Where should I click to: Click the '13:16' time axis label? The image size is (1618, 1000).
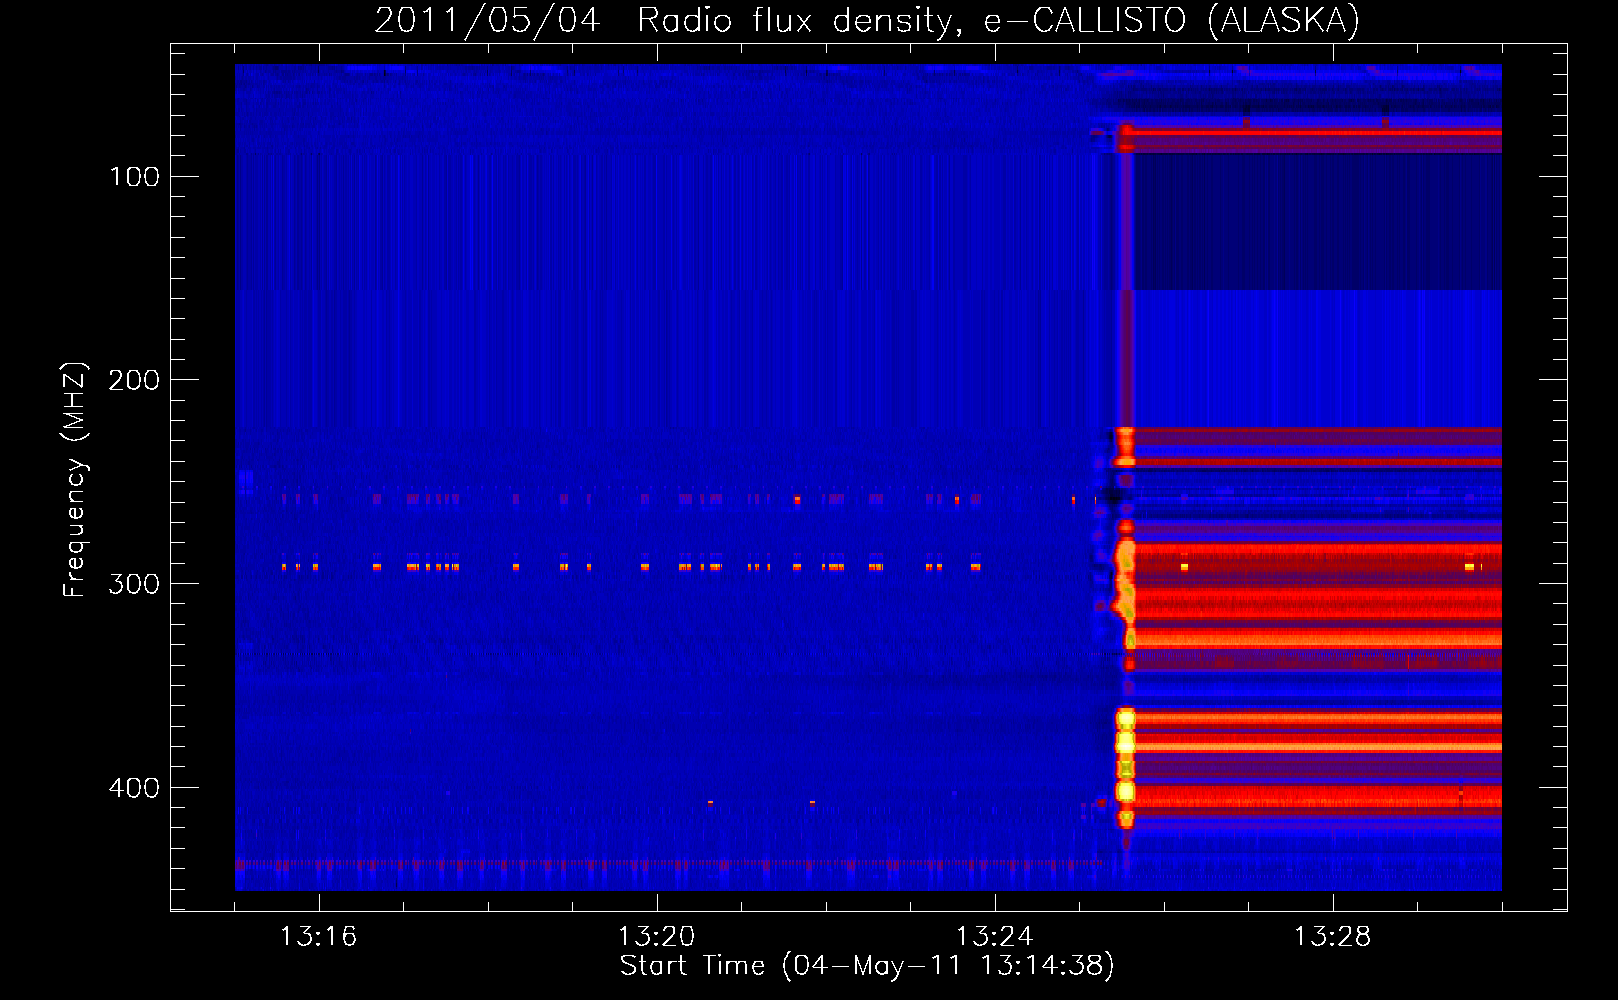318,936
